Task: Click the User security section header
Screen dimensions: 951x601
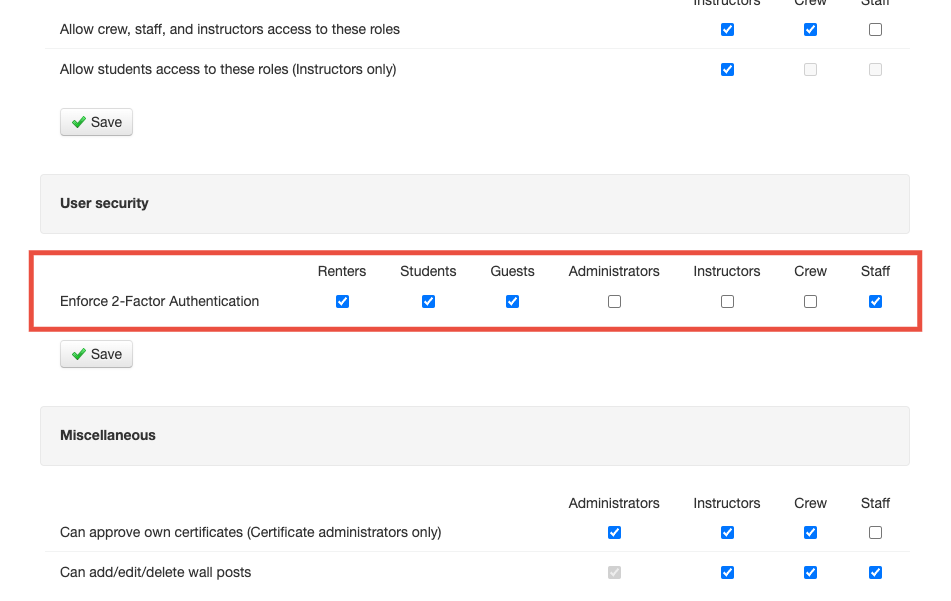Action: (x=104, y=203)
